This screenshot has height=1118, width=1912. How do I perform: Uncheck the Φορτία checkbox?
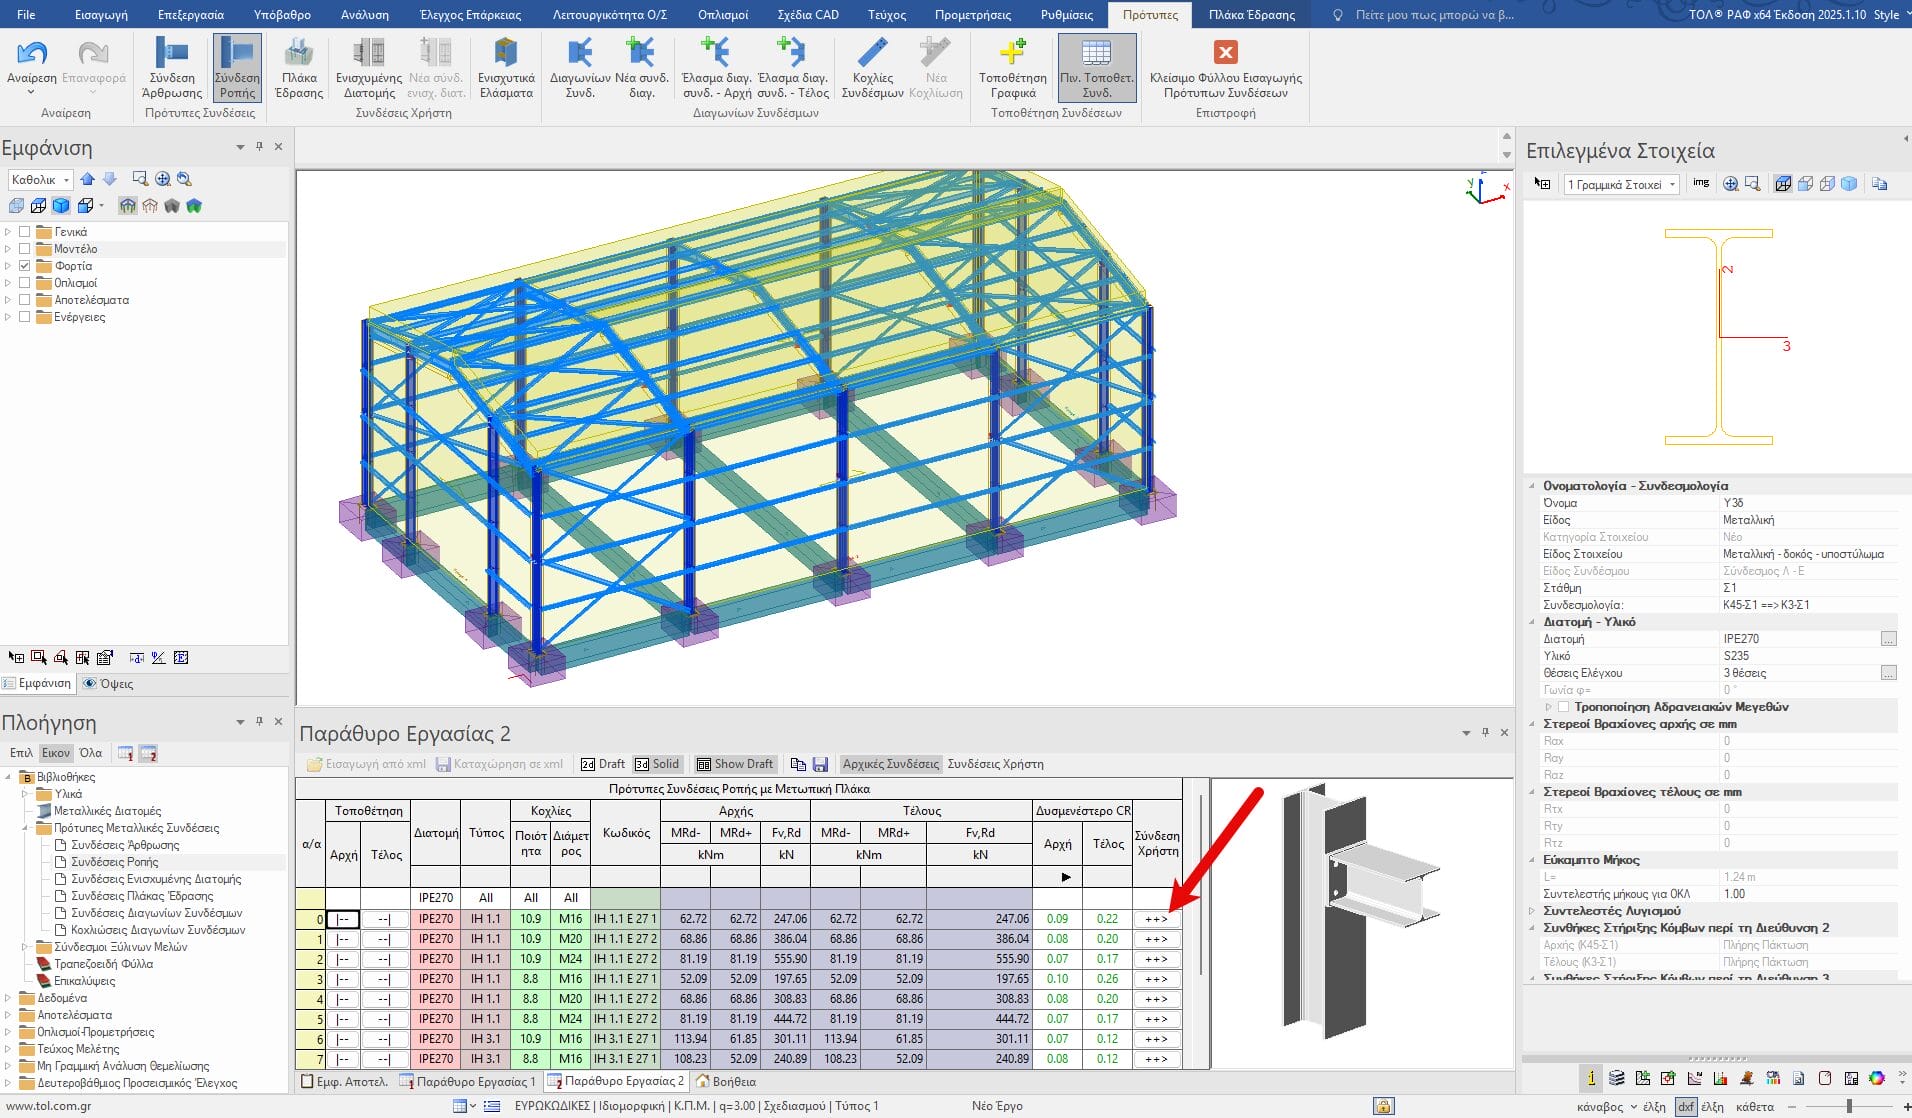coord(25,266)
